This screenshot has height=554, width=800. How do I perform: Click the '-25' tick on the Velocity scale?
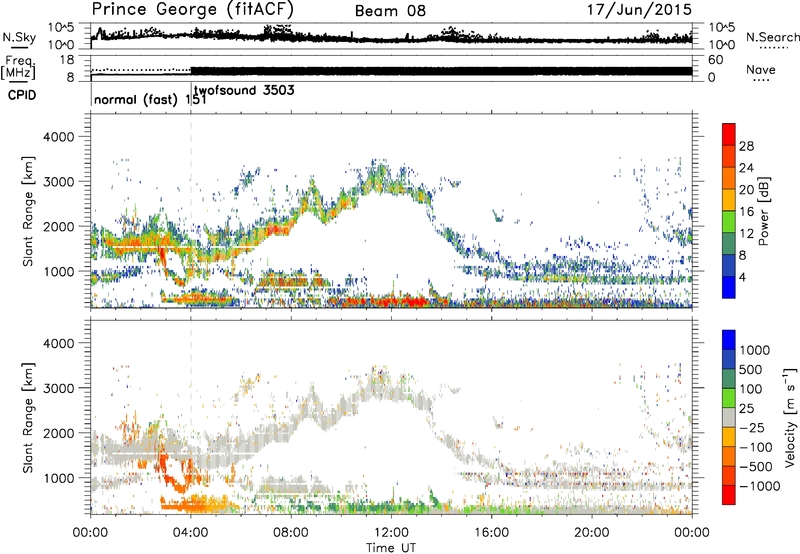pyautogui.click(x=752, y=427)
